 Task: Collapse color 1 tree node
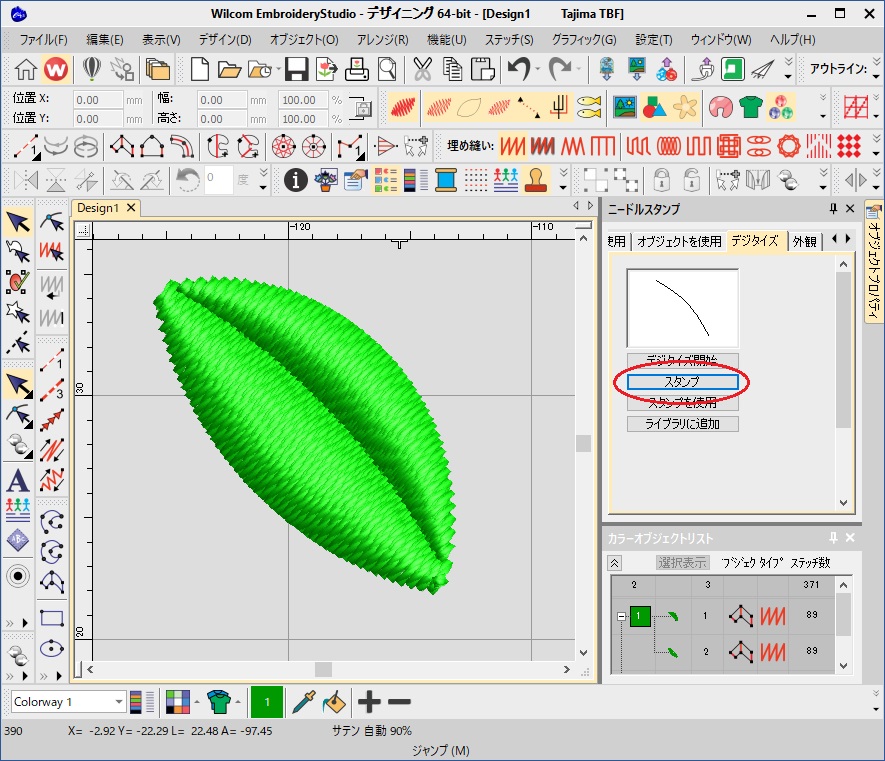click(621, 617)
